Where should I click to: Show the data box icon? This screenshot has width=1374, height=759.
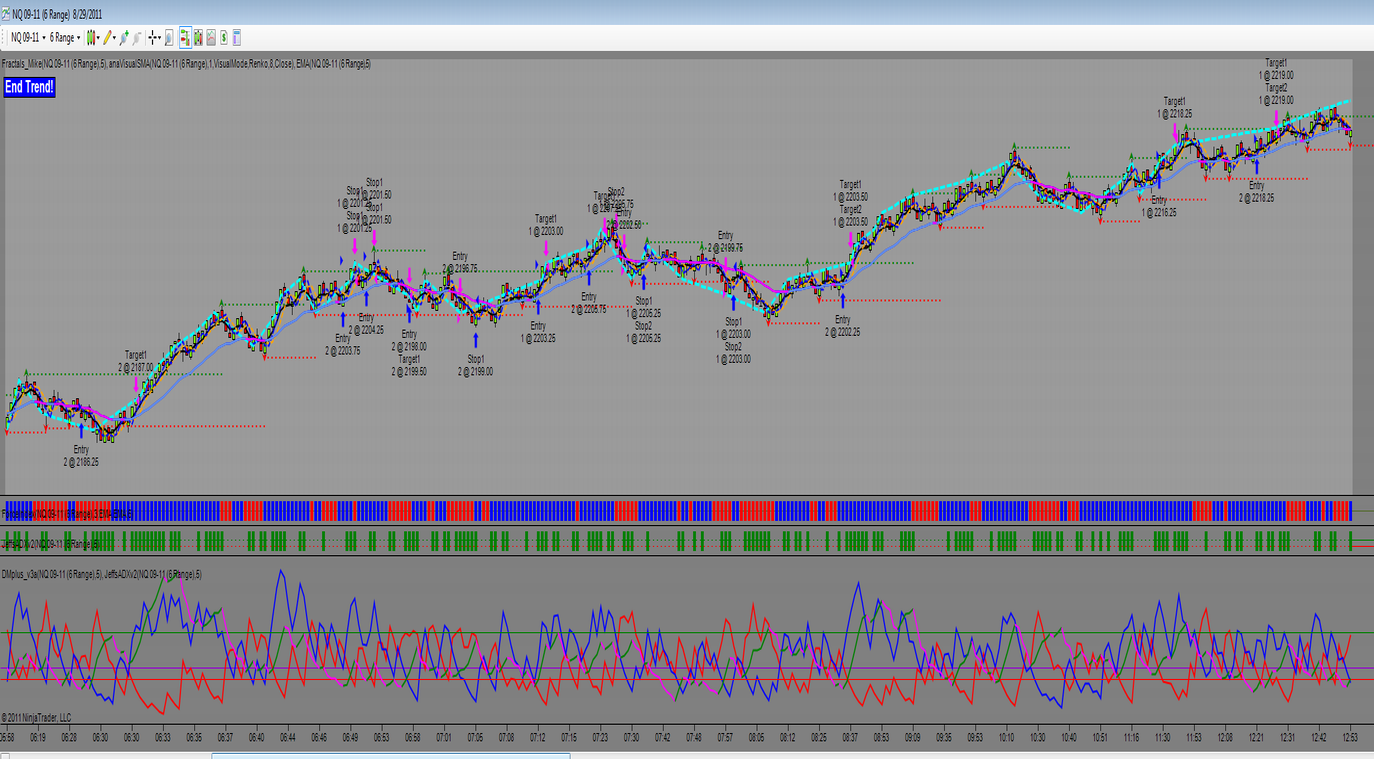[x=169, y=38]
